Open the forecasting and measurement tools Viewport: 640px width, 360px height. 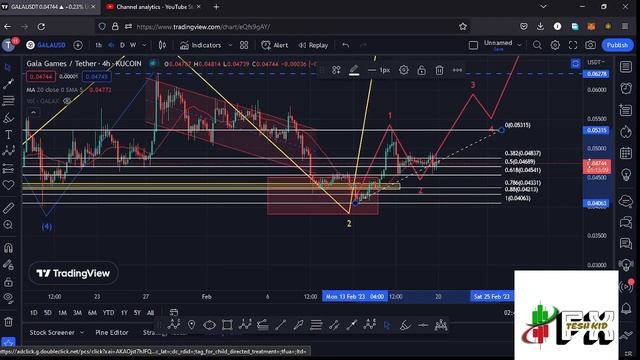click(8, 168)
